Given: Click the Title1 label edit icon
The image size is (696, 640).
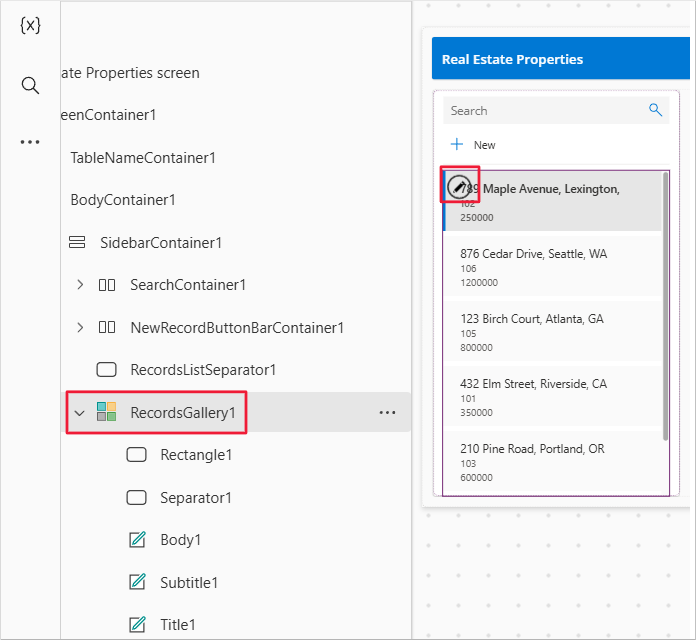Looking at the screenshot, I should 137,624.
